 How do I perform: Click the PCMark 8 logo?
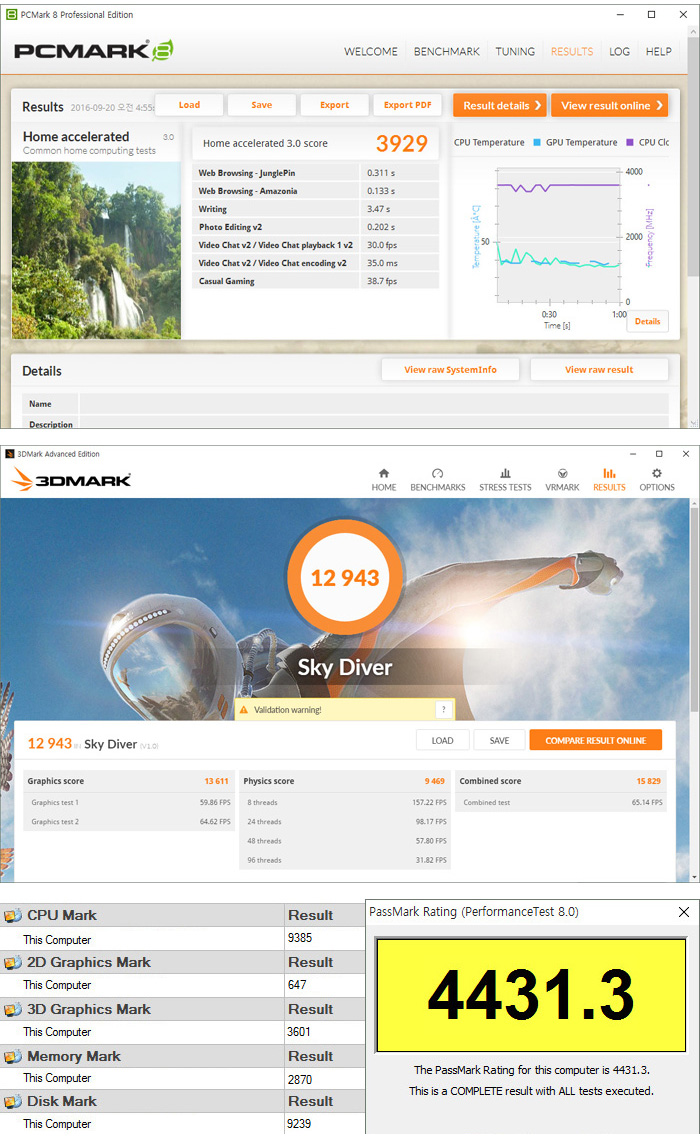[x=94, y=50]
